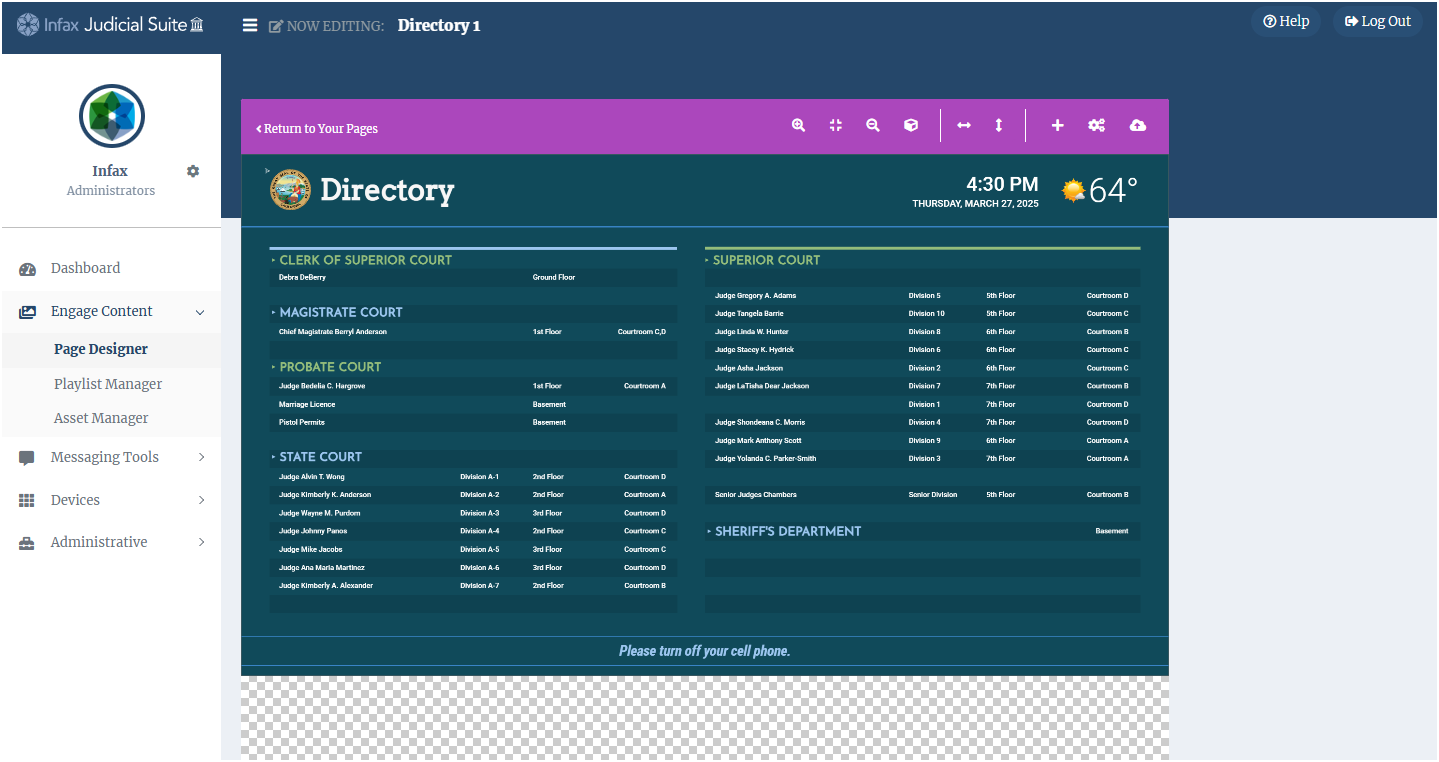Expand the Messaging Tools menu

111,457
